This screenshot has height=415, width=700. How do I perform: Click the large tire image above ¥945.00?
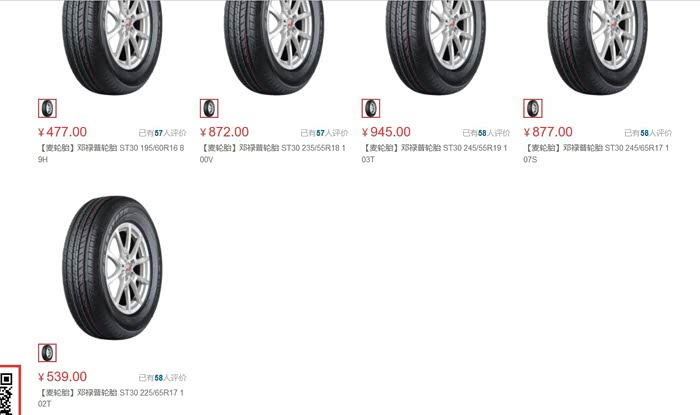[436, 47]
